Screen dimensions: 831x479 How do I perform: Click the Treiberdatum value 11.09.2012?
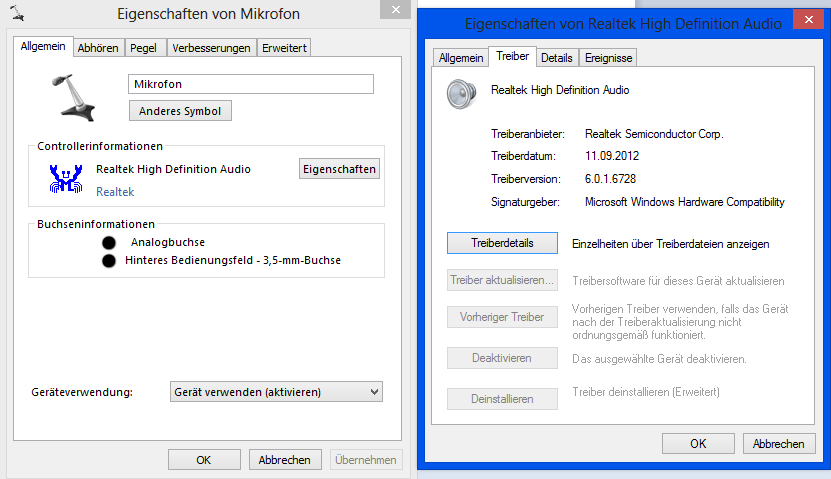click(612, 156)
